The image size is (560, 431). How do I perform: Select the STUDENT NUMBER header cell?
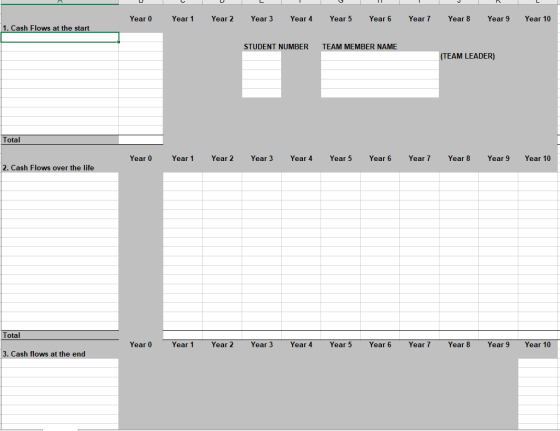276,47
